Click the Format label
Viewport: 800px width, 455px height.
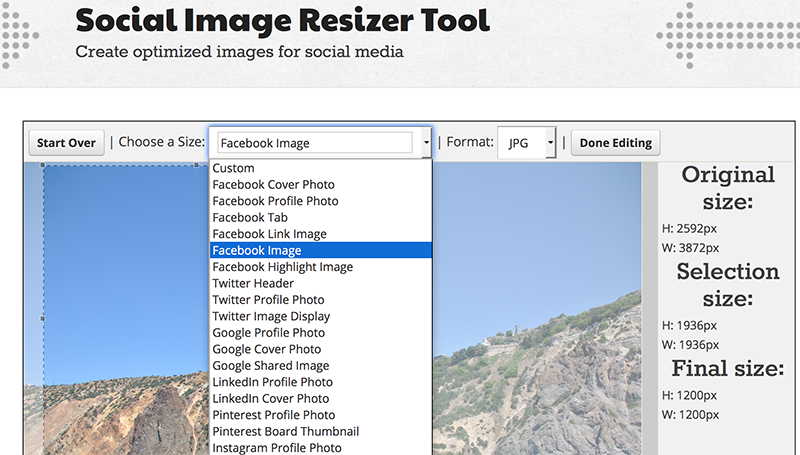click(470, 142)
